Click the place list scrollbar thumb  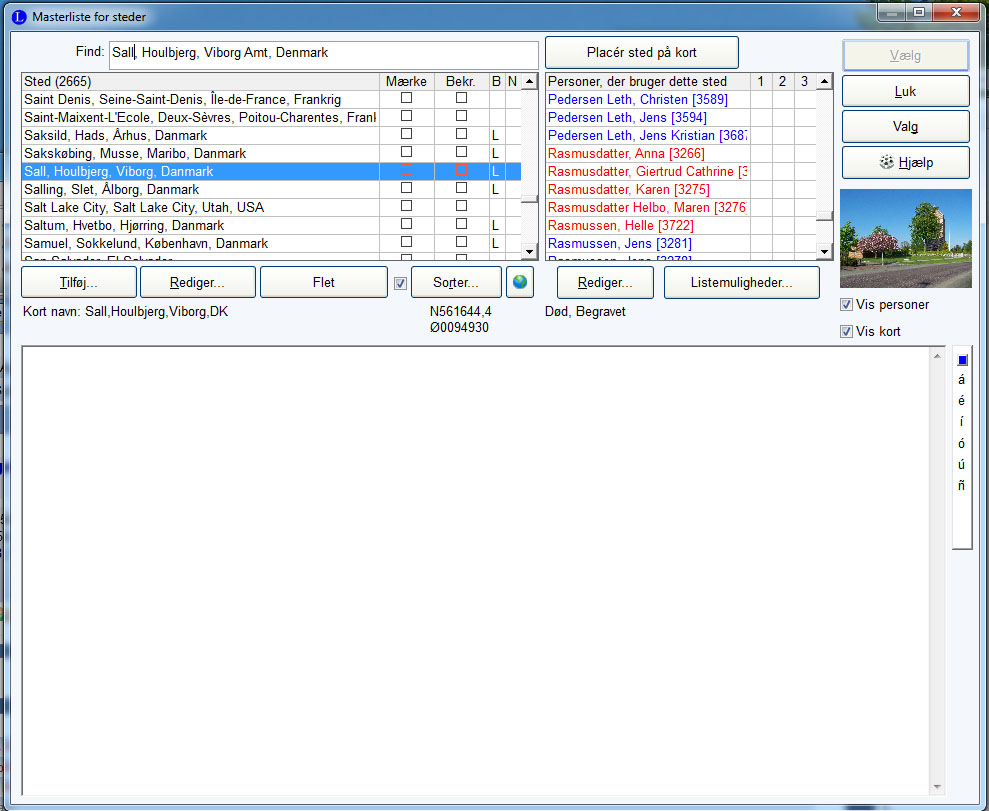pyautogui.click(x=530, y=199)
